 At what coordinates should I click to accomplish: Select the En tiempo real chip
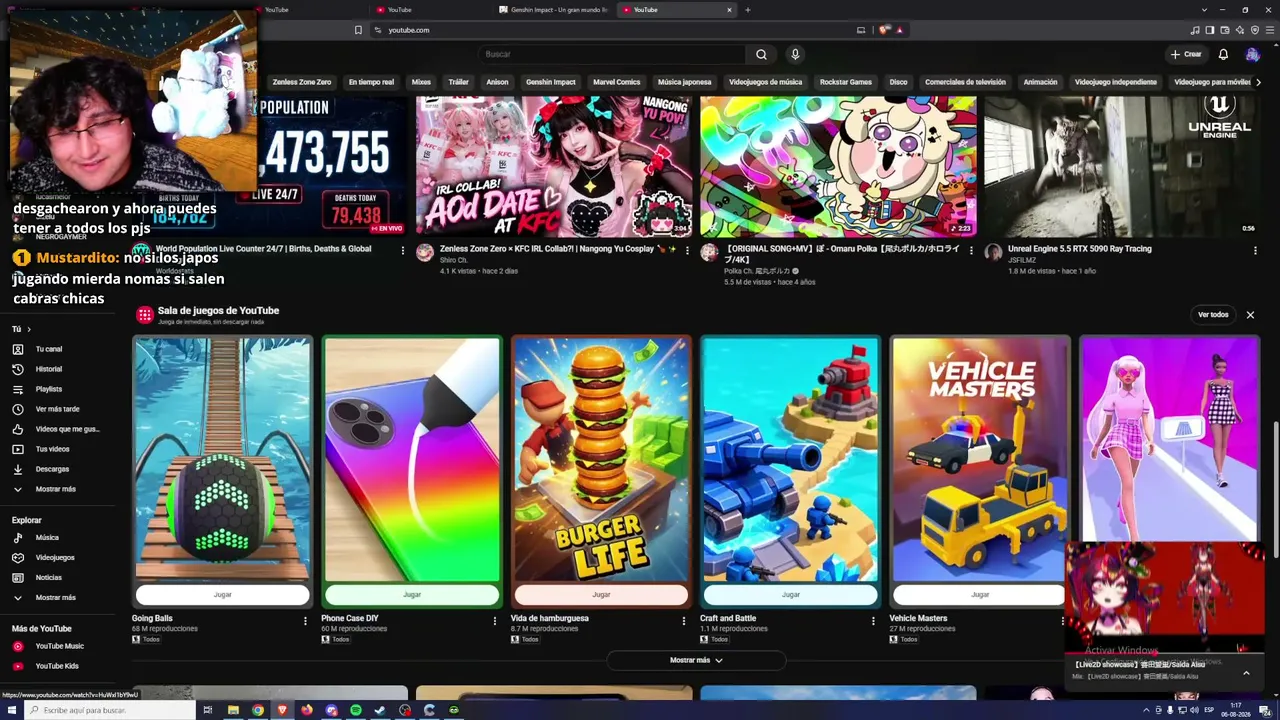point(371,82)
